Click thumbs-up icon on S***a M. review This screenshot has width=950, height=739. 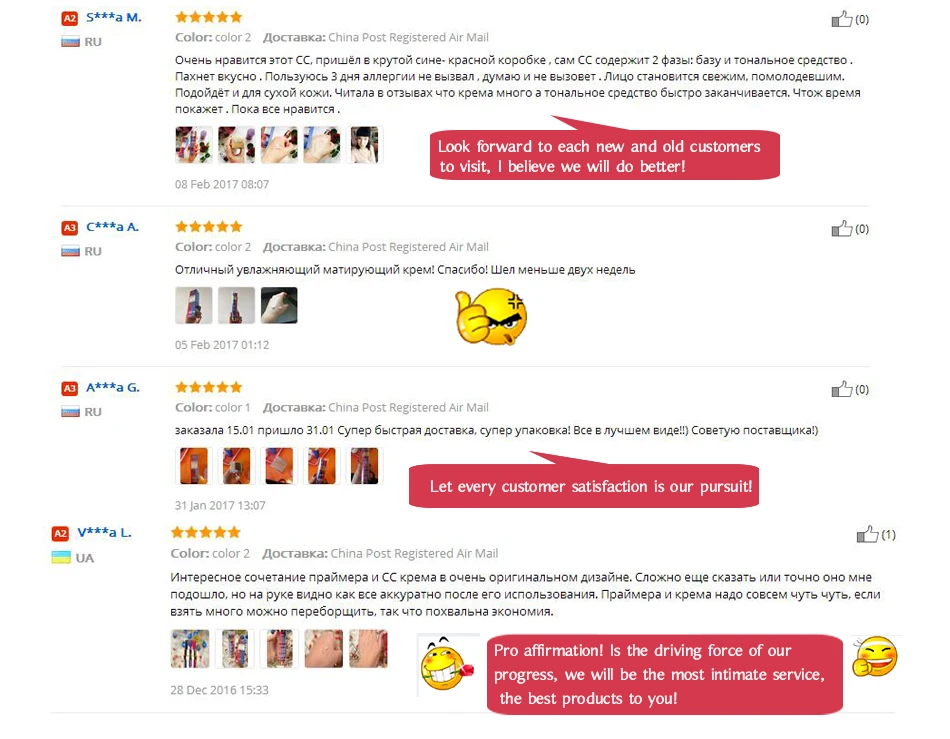[x=842, y=19]
